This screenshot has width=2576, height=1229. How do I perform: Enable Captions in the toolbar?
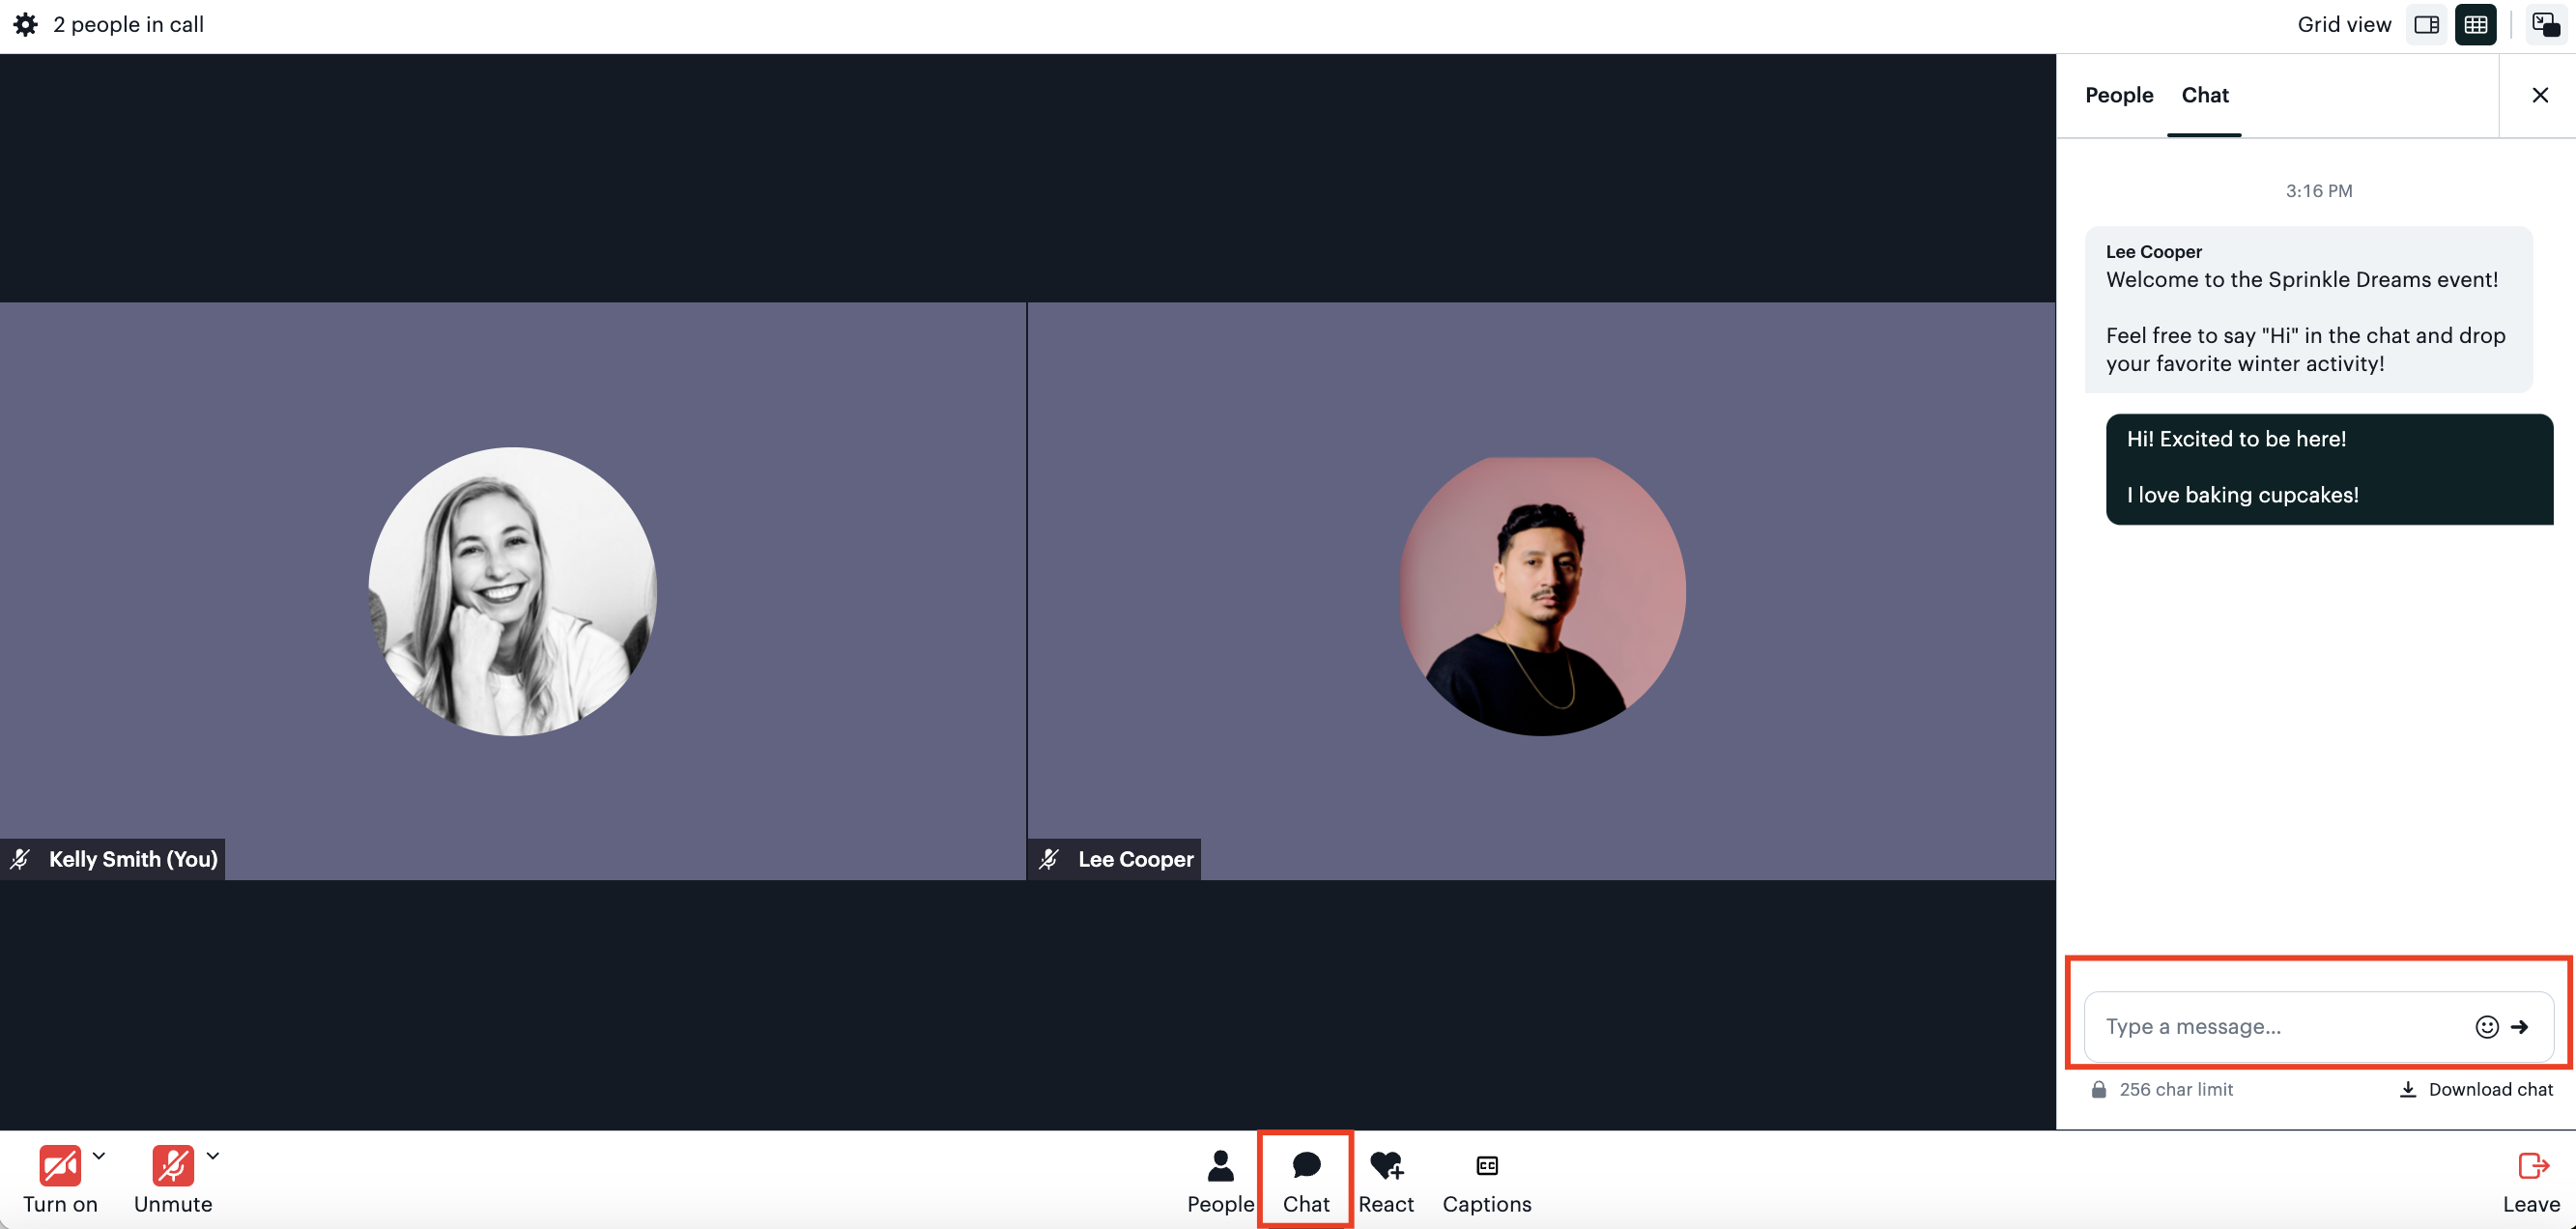tap(1487, 1181)
